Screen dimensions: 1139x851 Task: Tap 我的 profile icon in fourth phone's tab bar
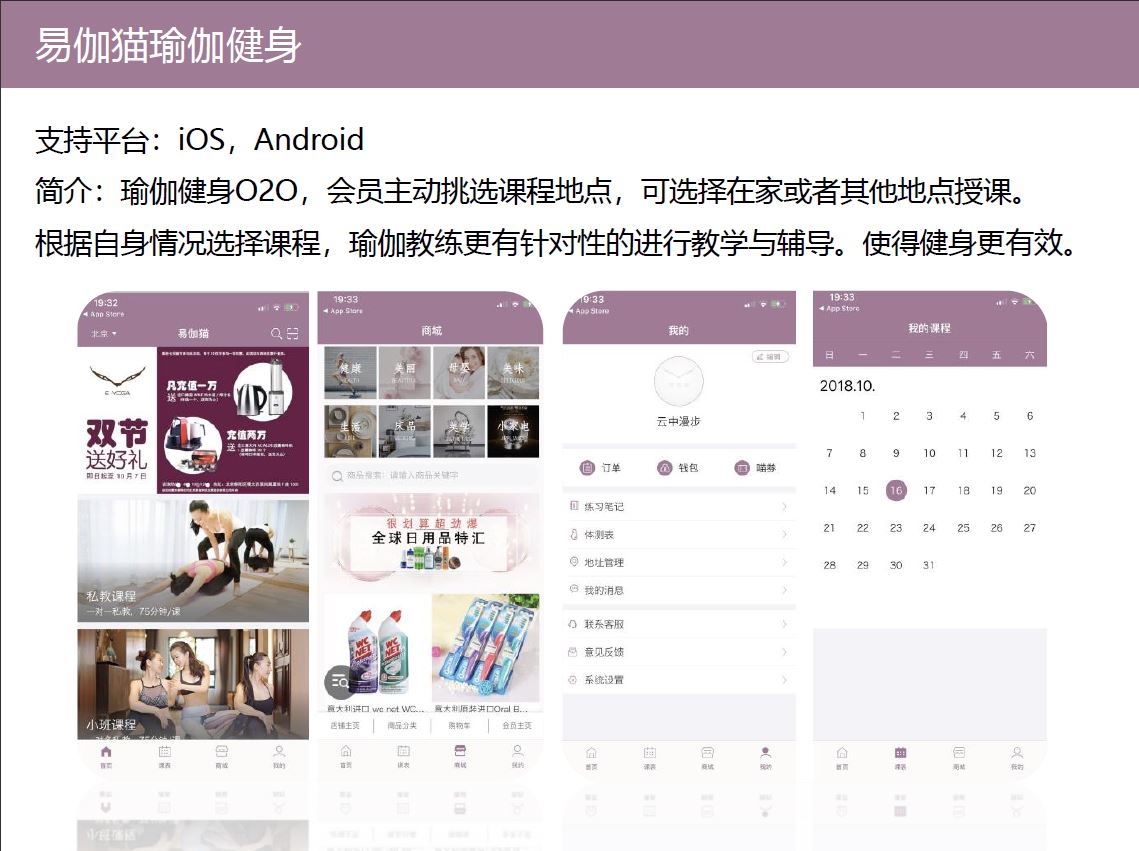[1017, 753]
